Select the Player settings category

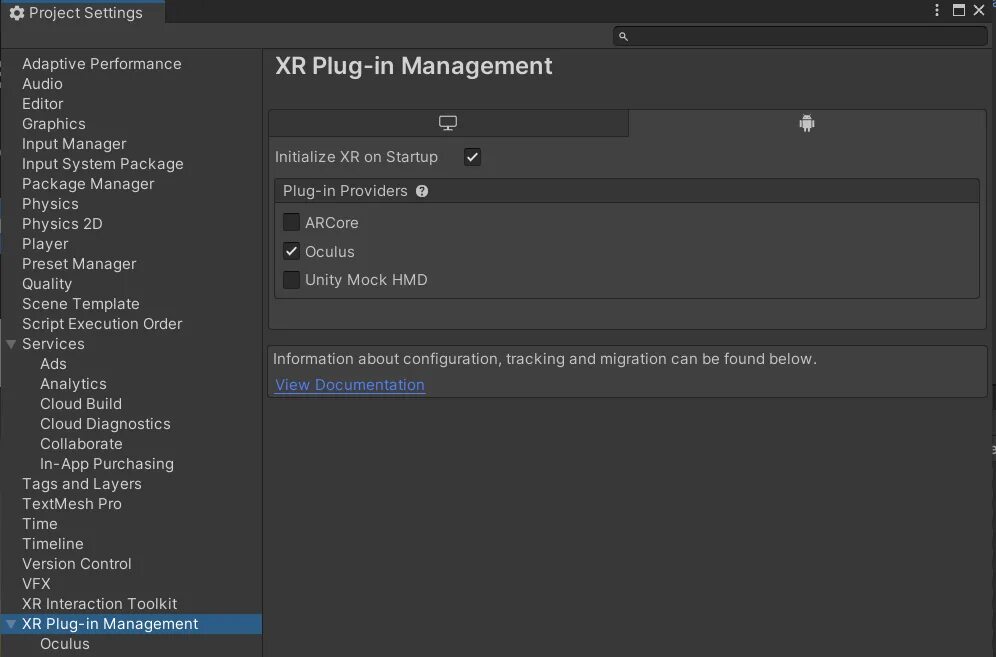45,244
